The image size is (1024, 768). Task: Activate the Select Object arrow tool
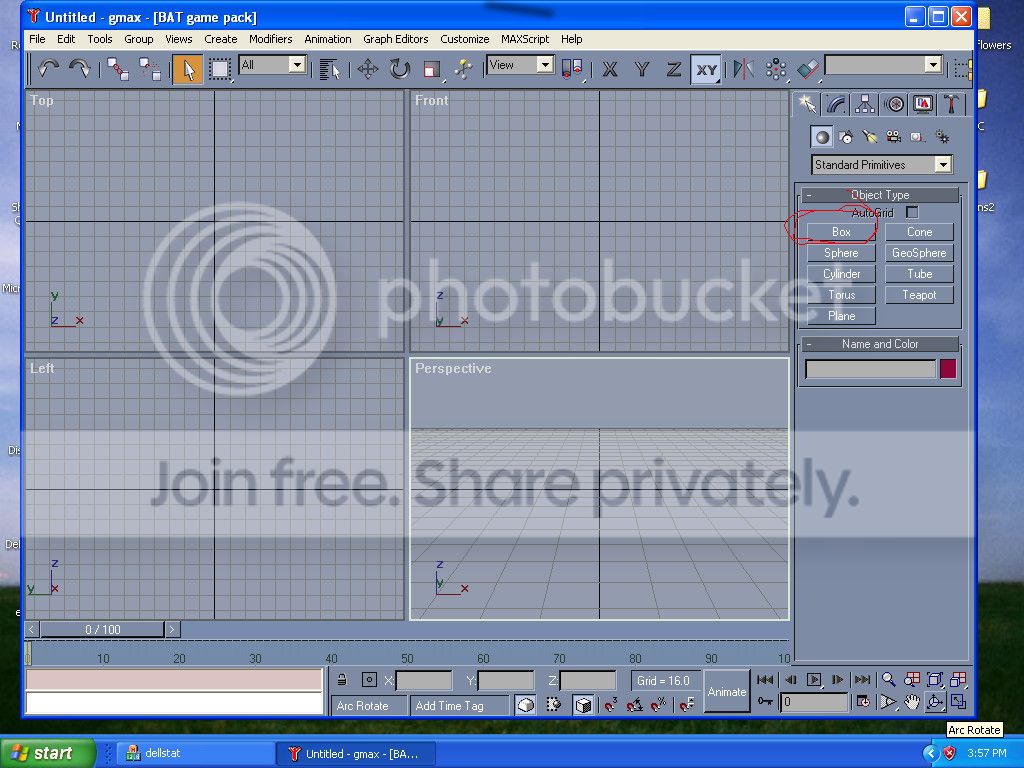pos(188,69)
